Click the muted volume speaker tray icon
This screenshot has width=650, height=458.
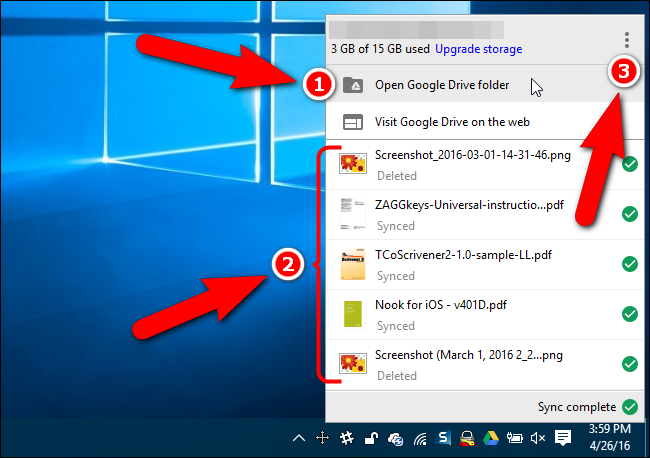click(538, 438)
